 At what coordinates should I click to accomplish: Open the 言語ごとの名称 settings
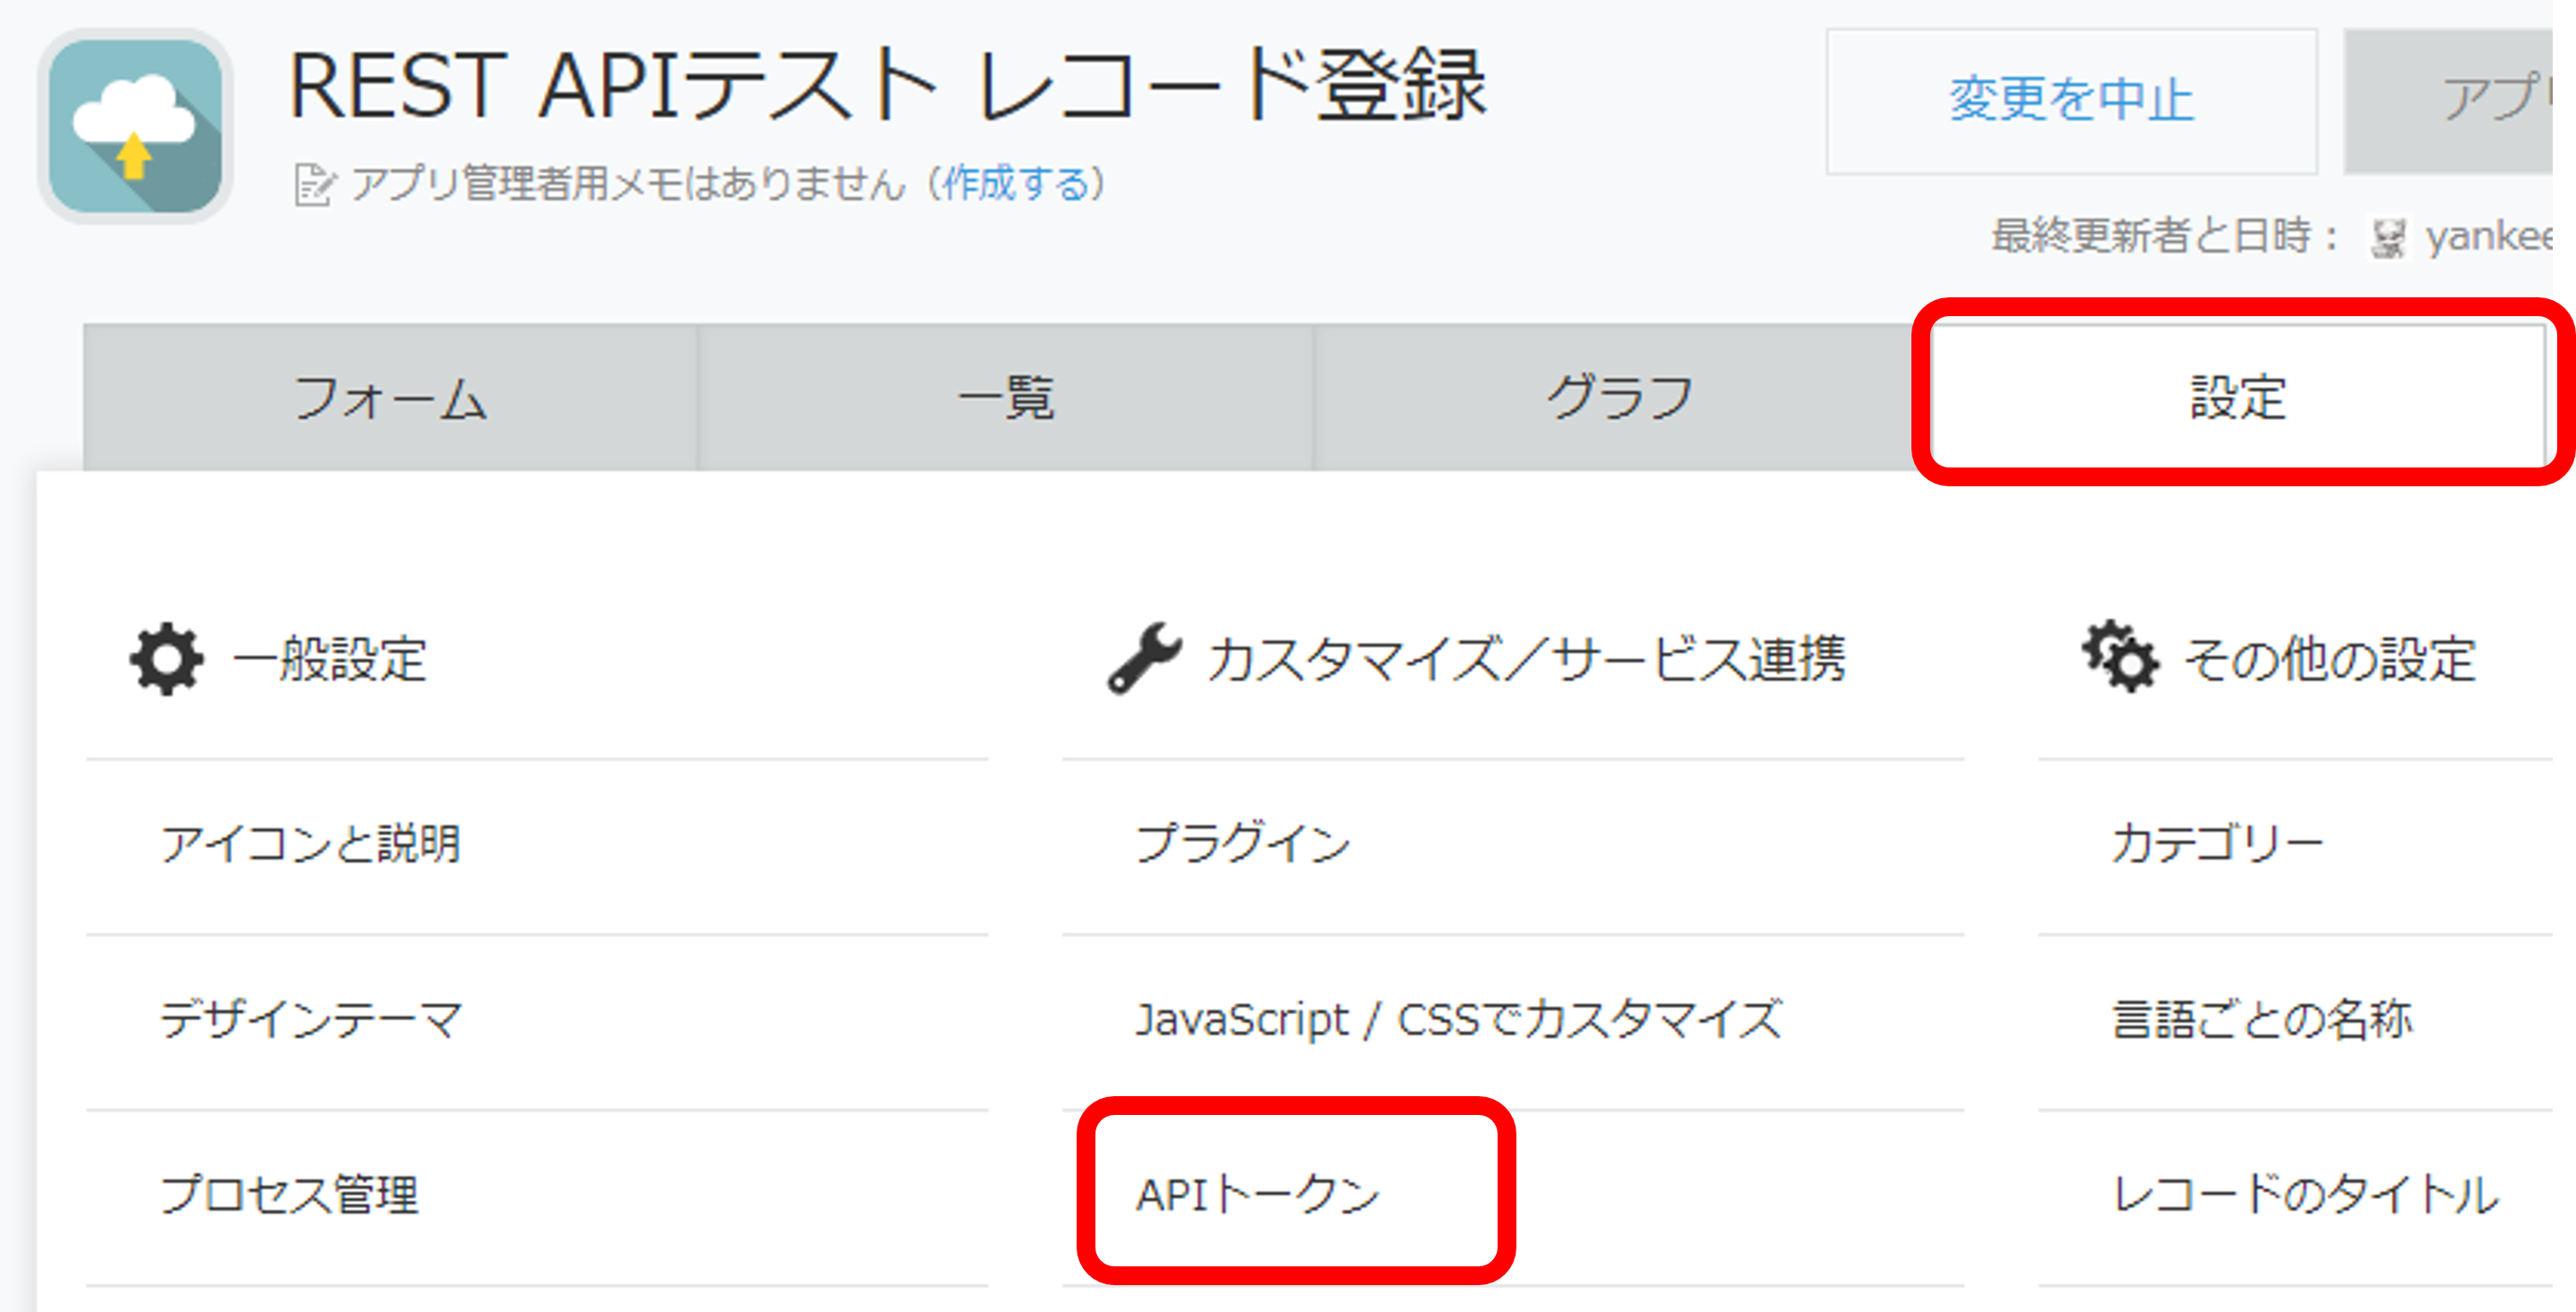coord(2261,1020)
